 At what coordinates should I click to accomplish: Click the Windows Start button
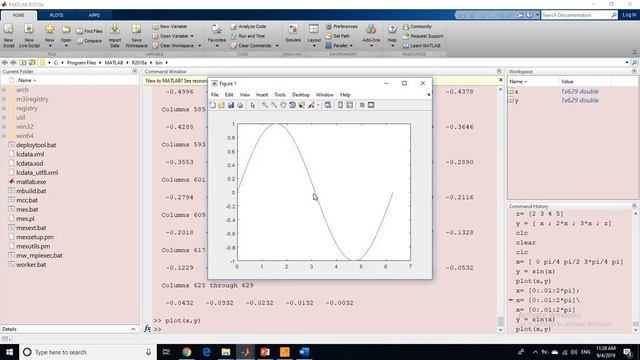click(9, 352)
